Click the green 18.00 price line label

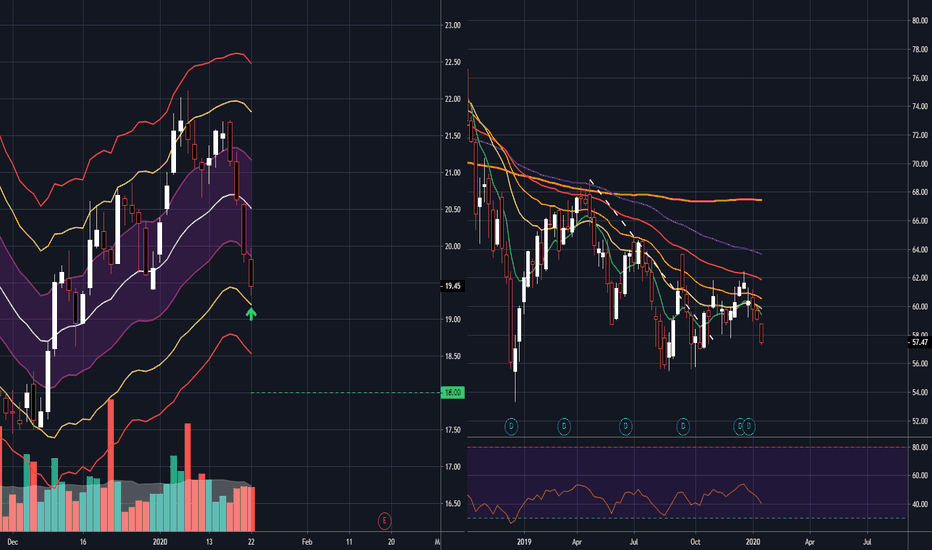point(452,392)
